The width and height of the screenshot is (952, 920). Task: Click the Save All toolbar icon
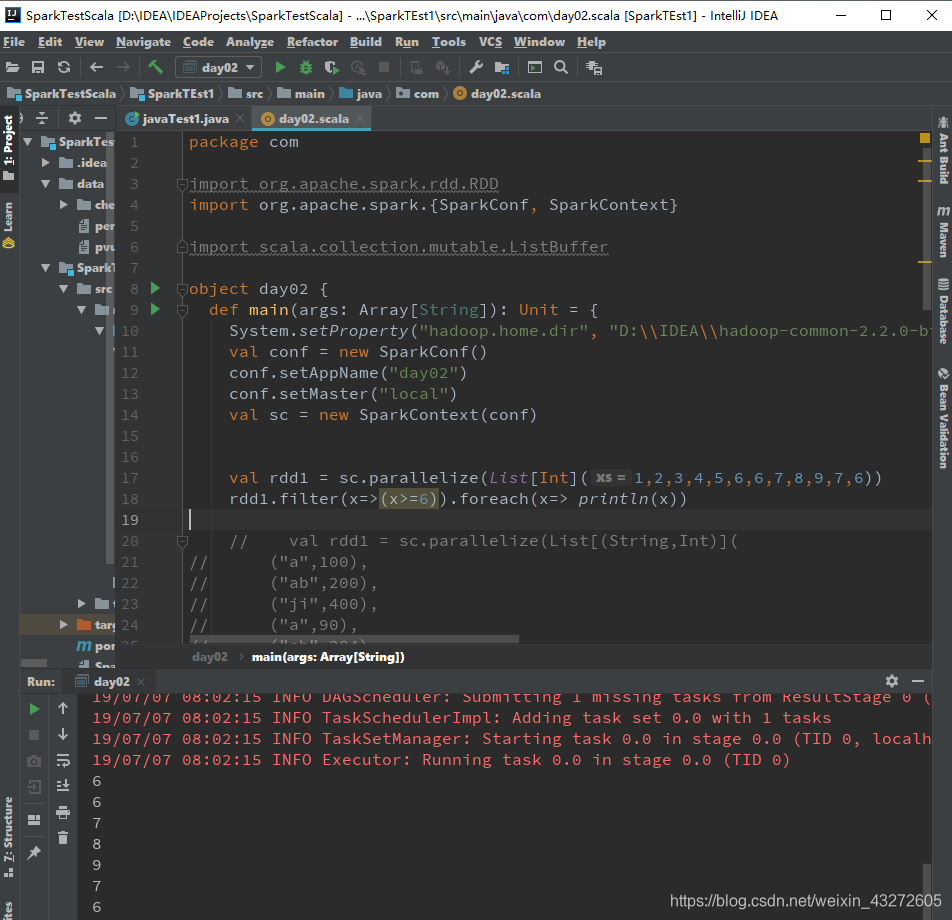click(x=38, y=67)
